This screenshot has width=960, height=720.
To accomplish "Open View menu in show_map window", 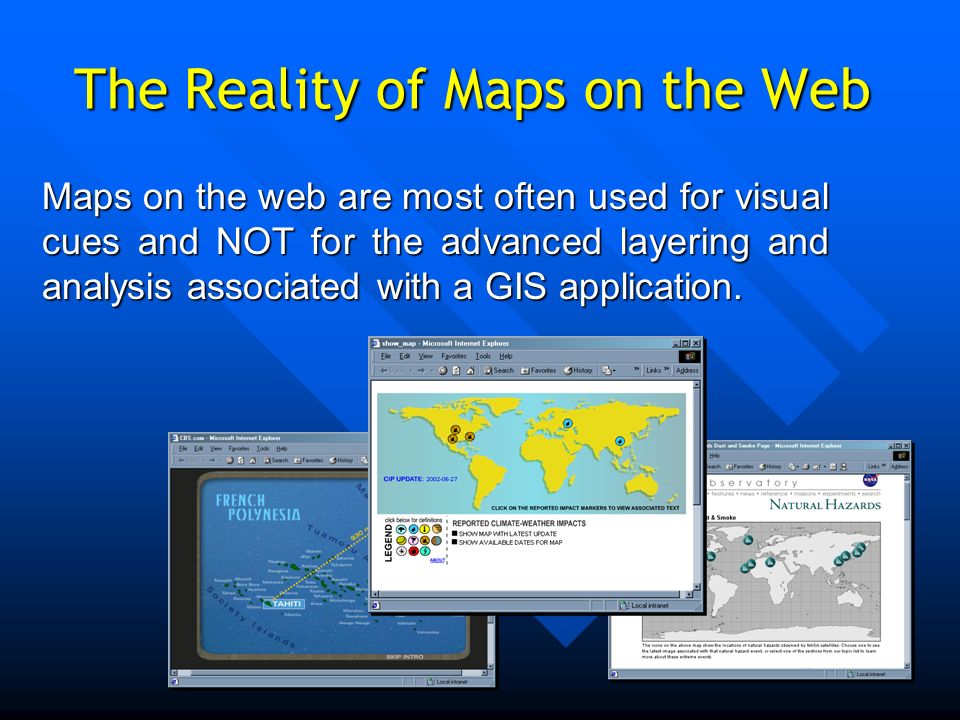I will click(x=426, y=356).
